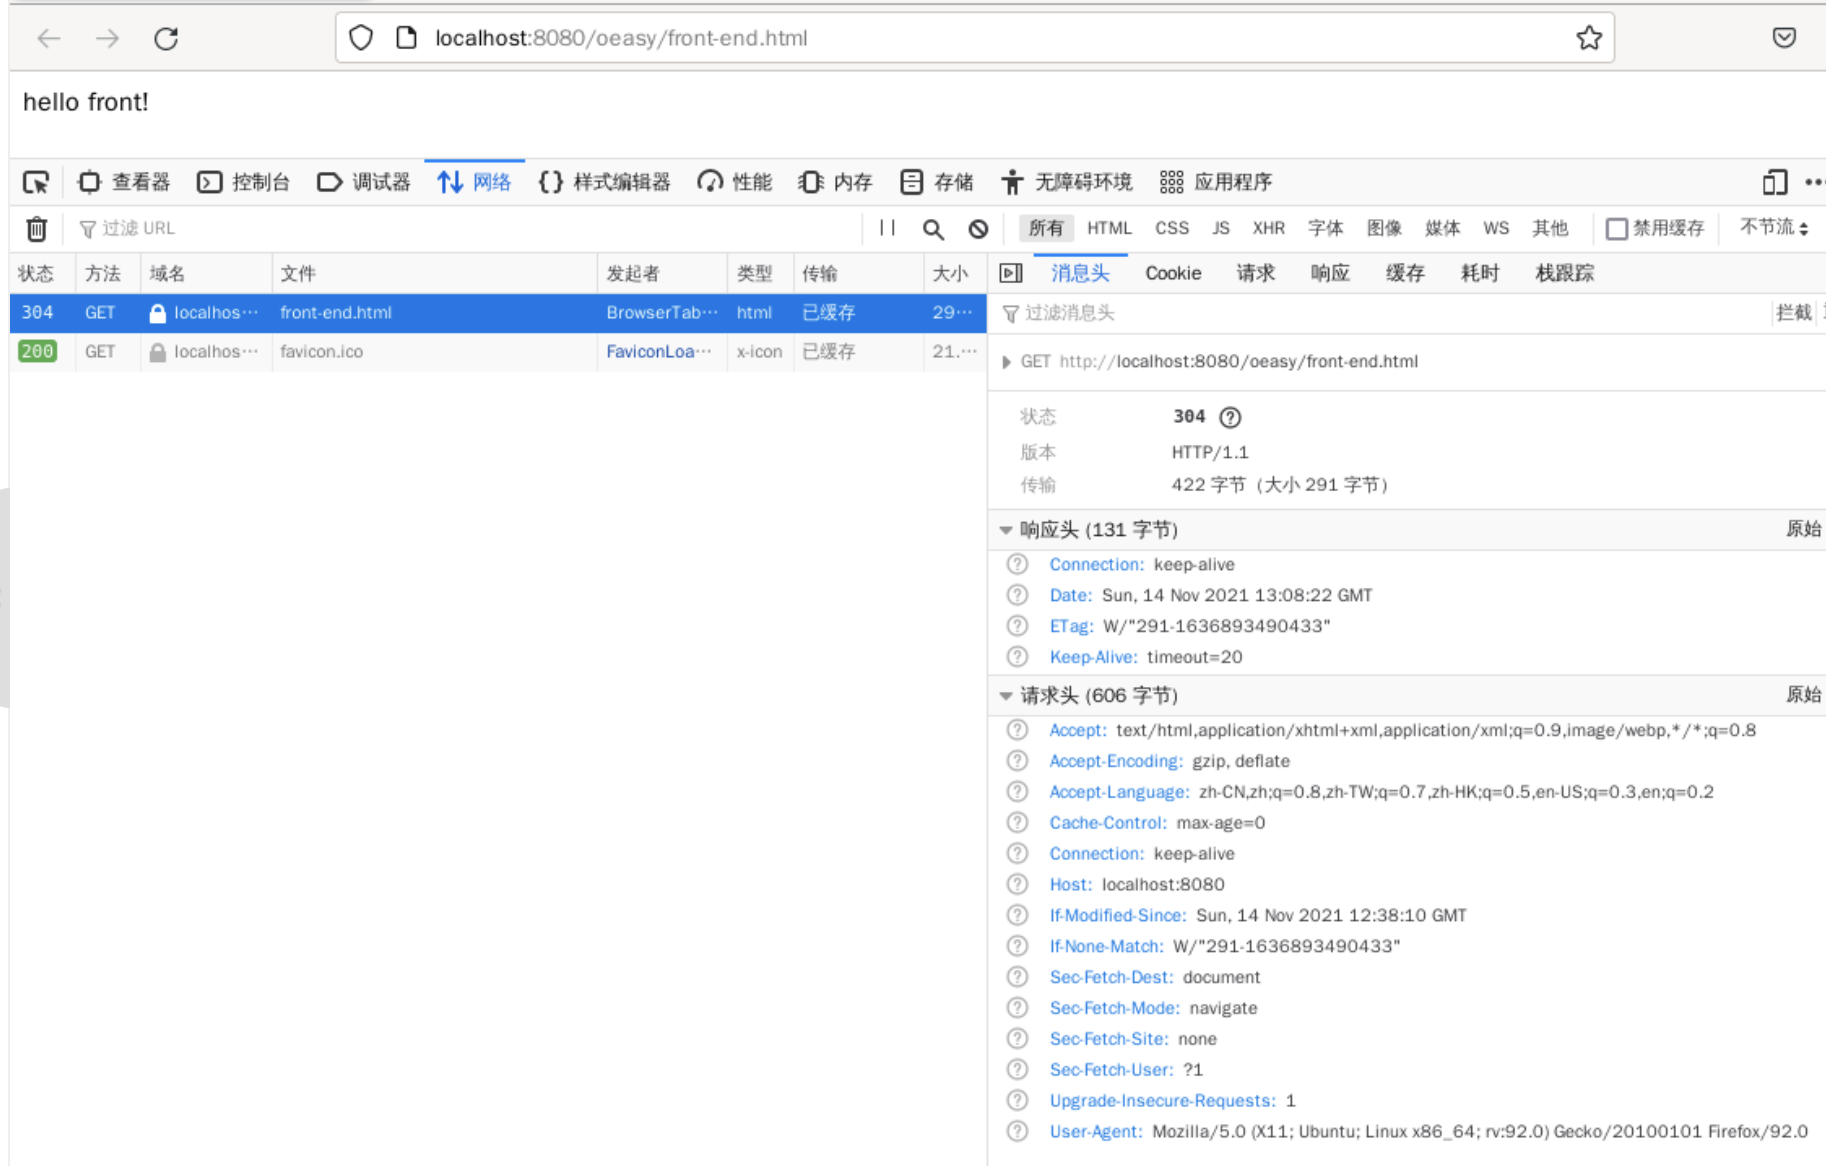1826x1166 pixels.
Task: Open the 调试器 debugger tab
Action: (x=364, y=182)
